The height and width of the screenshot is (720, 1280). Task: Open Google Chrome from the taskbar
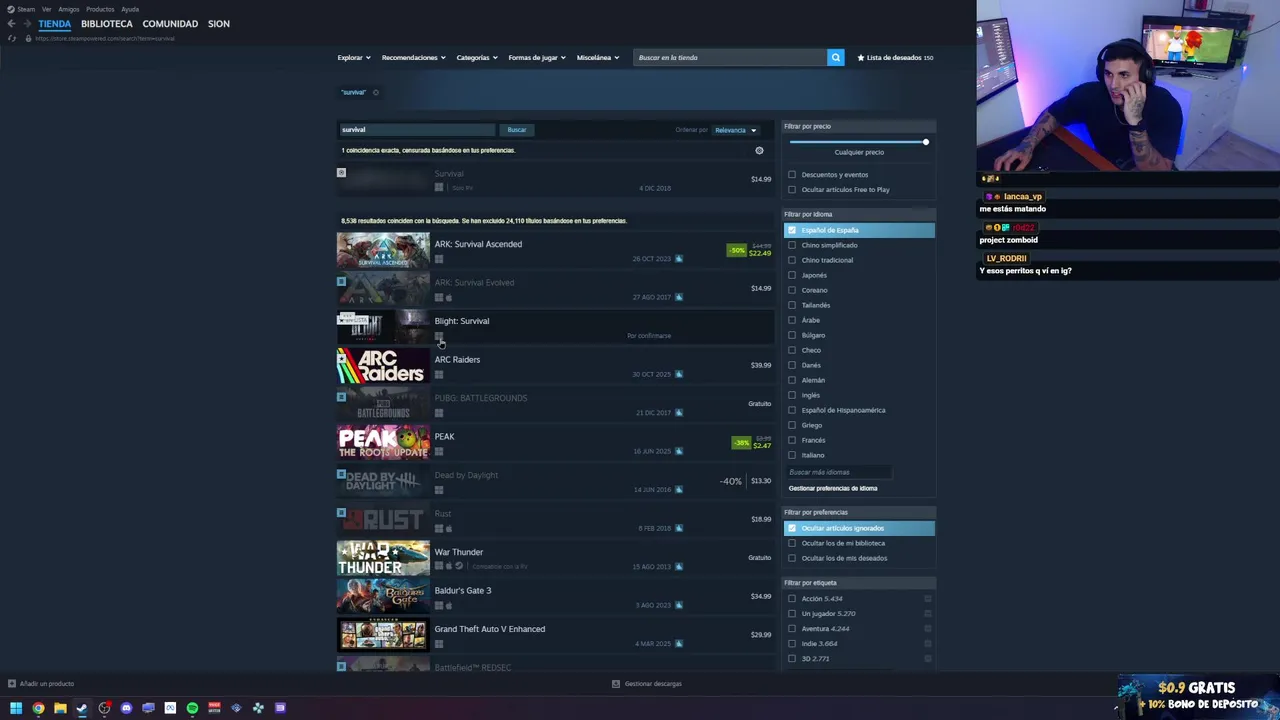coord(38,708)
